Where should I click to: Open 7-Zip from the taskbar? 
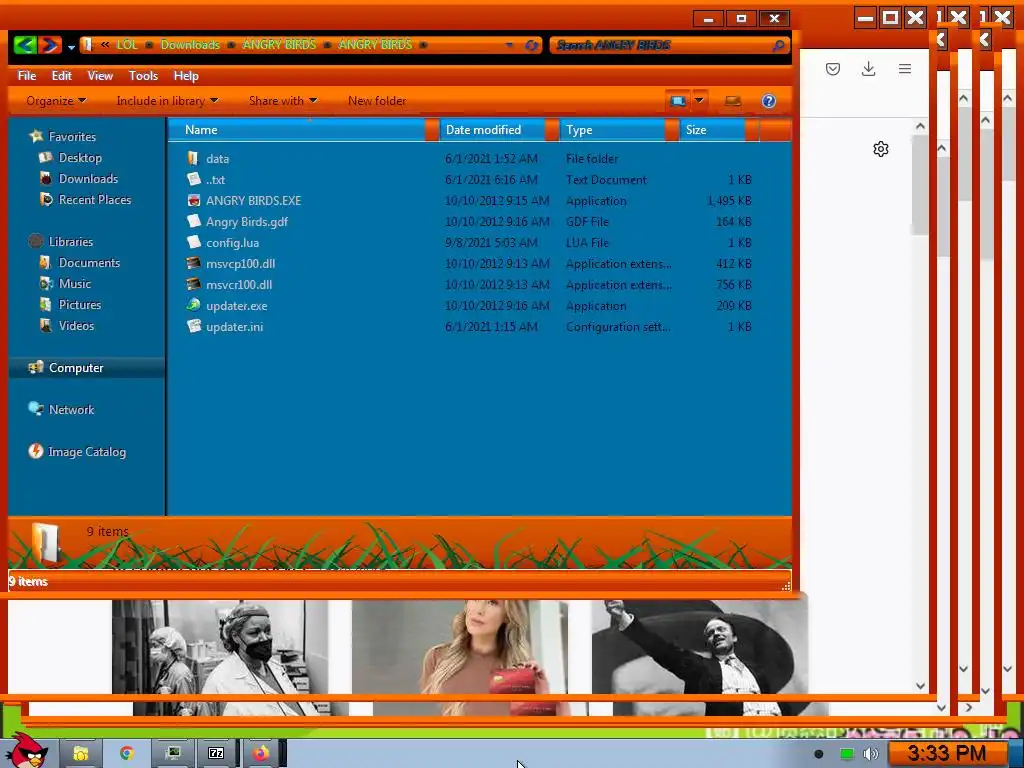(x=216, y=753)
